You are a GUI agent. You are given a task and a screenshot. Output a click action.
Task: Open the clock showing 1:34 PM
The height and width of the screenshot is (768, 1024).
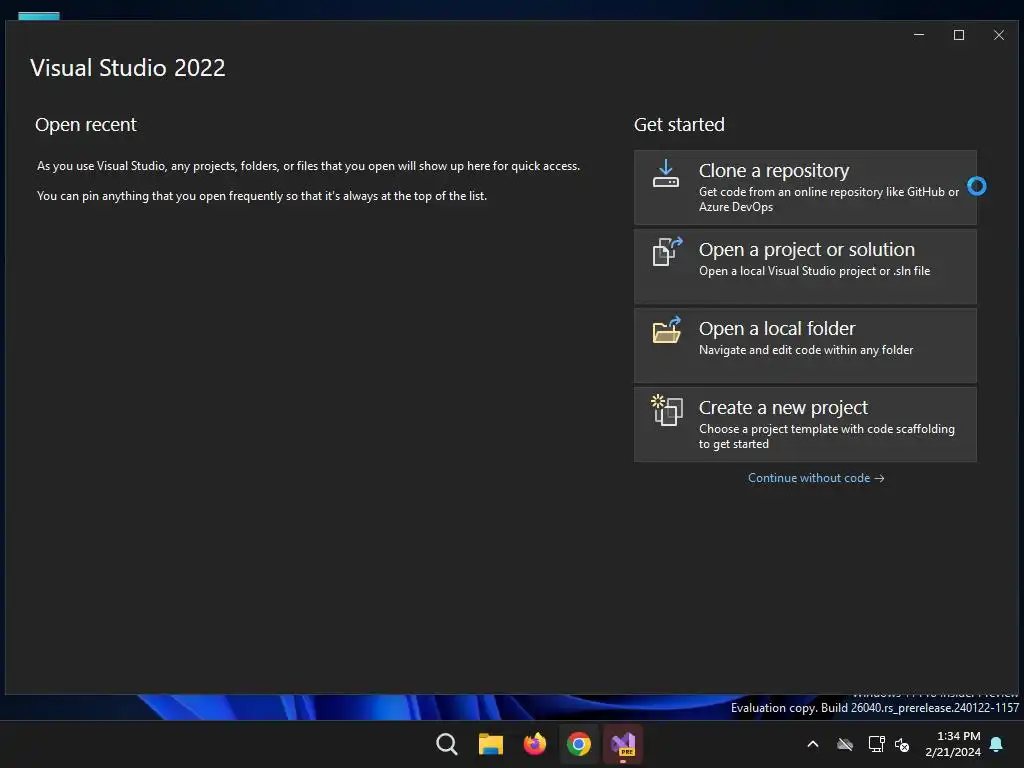pos(953,744)
